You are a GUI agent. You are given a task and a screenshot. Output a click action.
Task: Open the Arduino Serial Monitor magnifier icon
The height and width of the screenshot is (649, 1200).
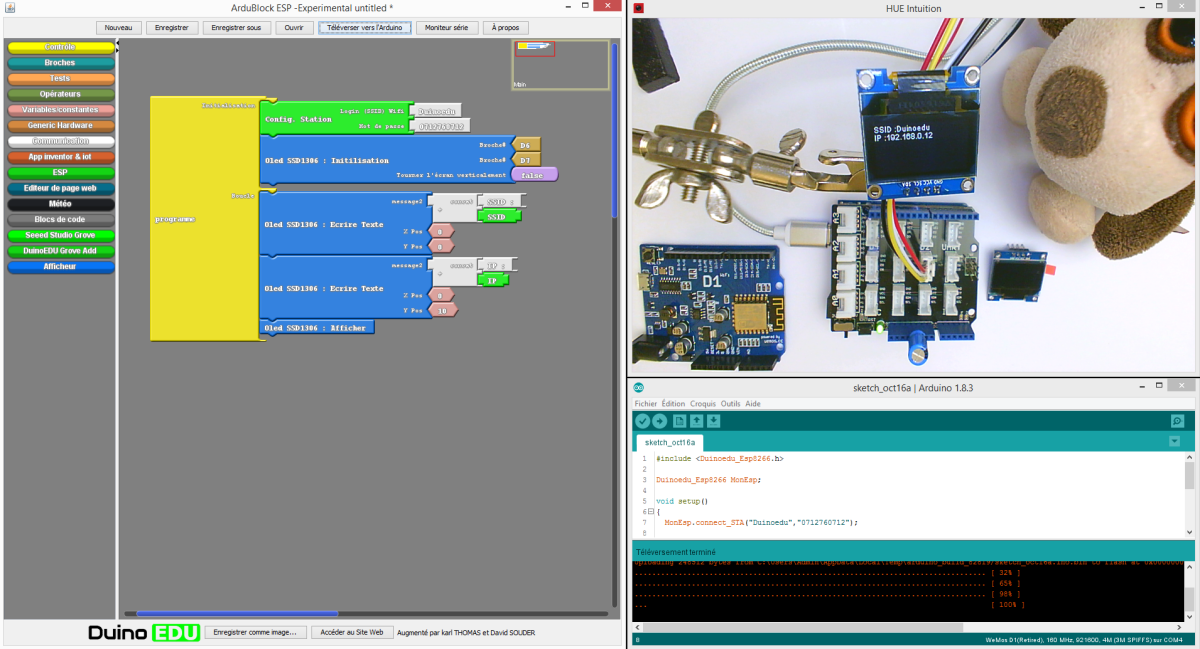tap(1177, 421)
